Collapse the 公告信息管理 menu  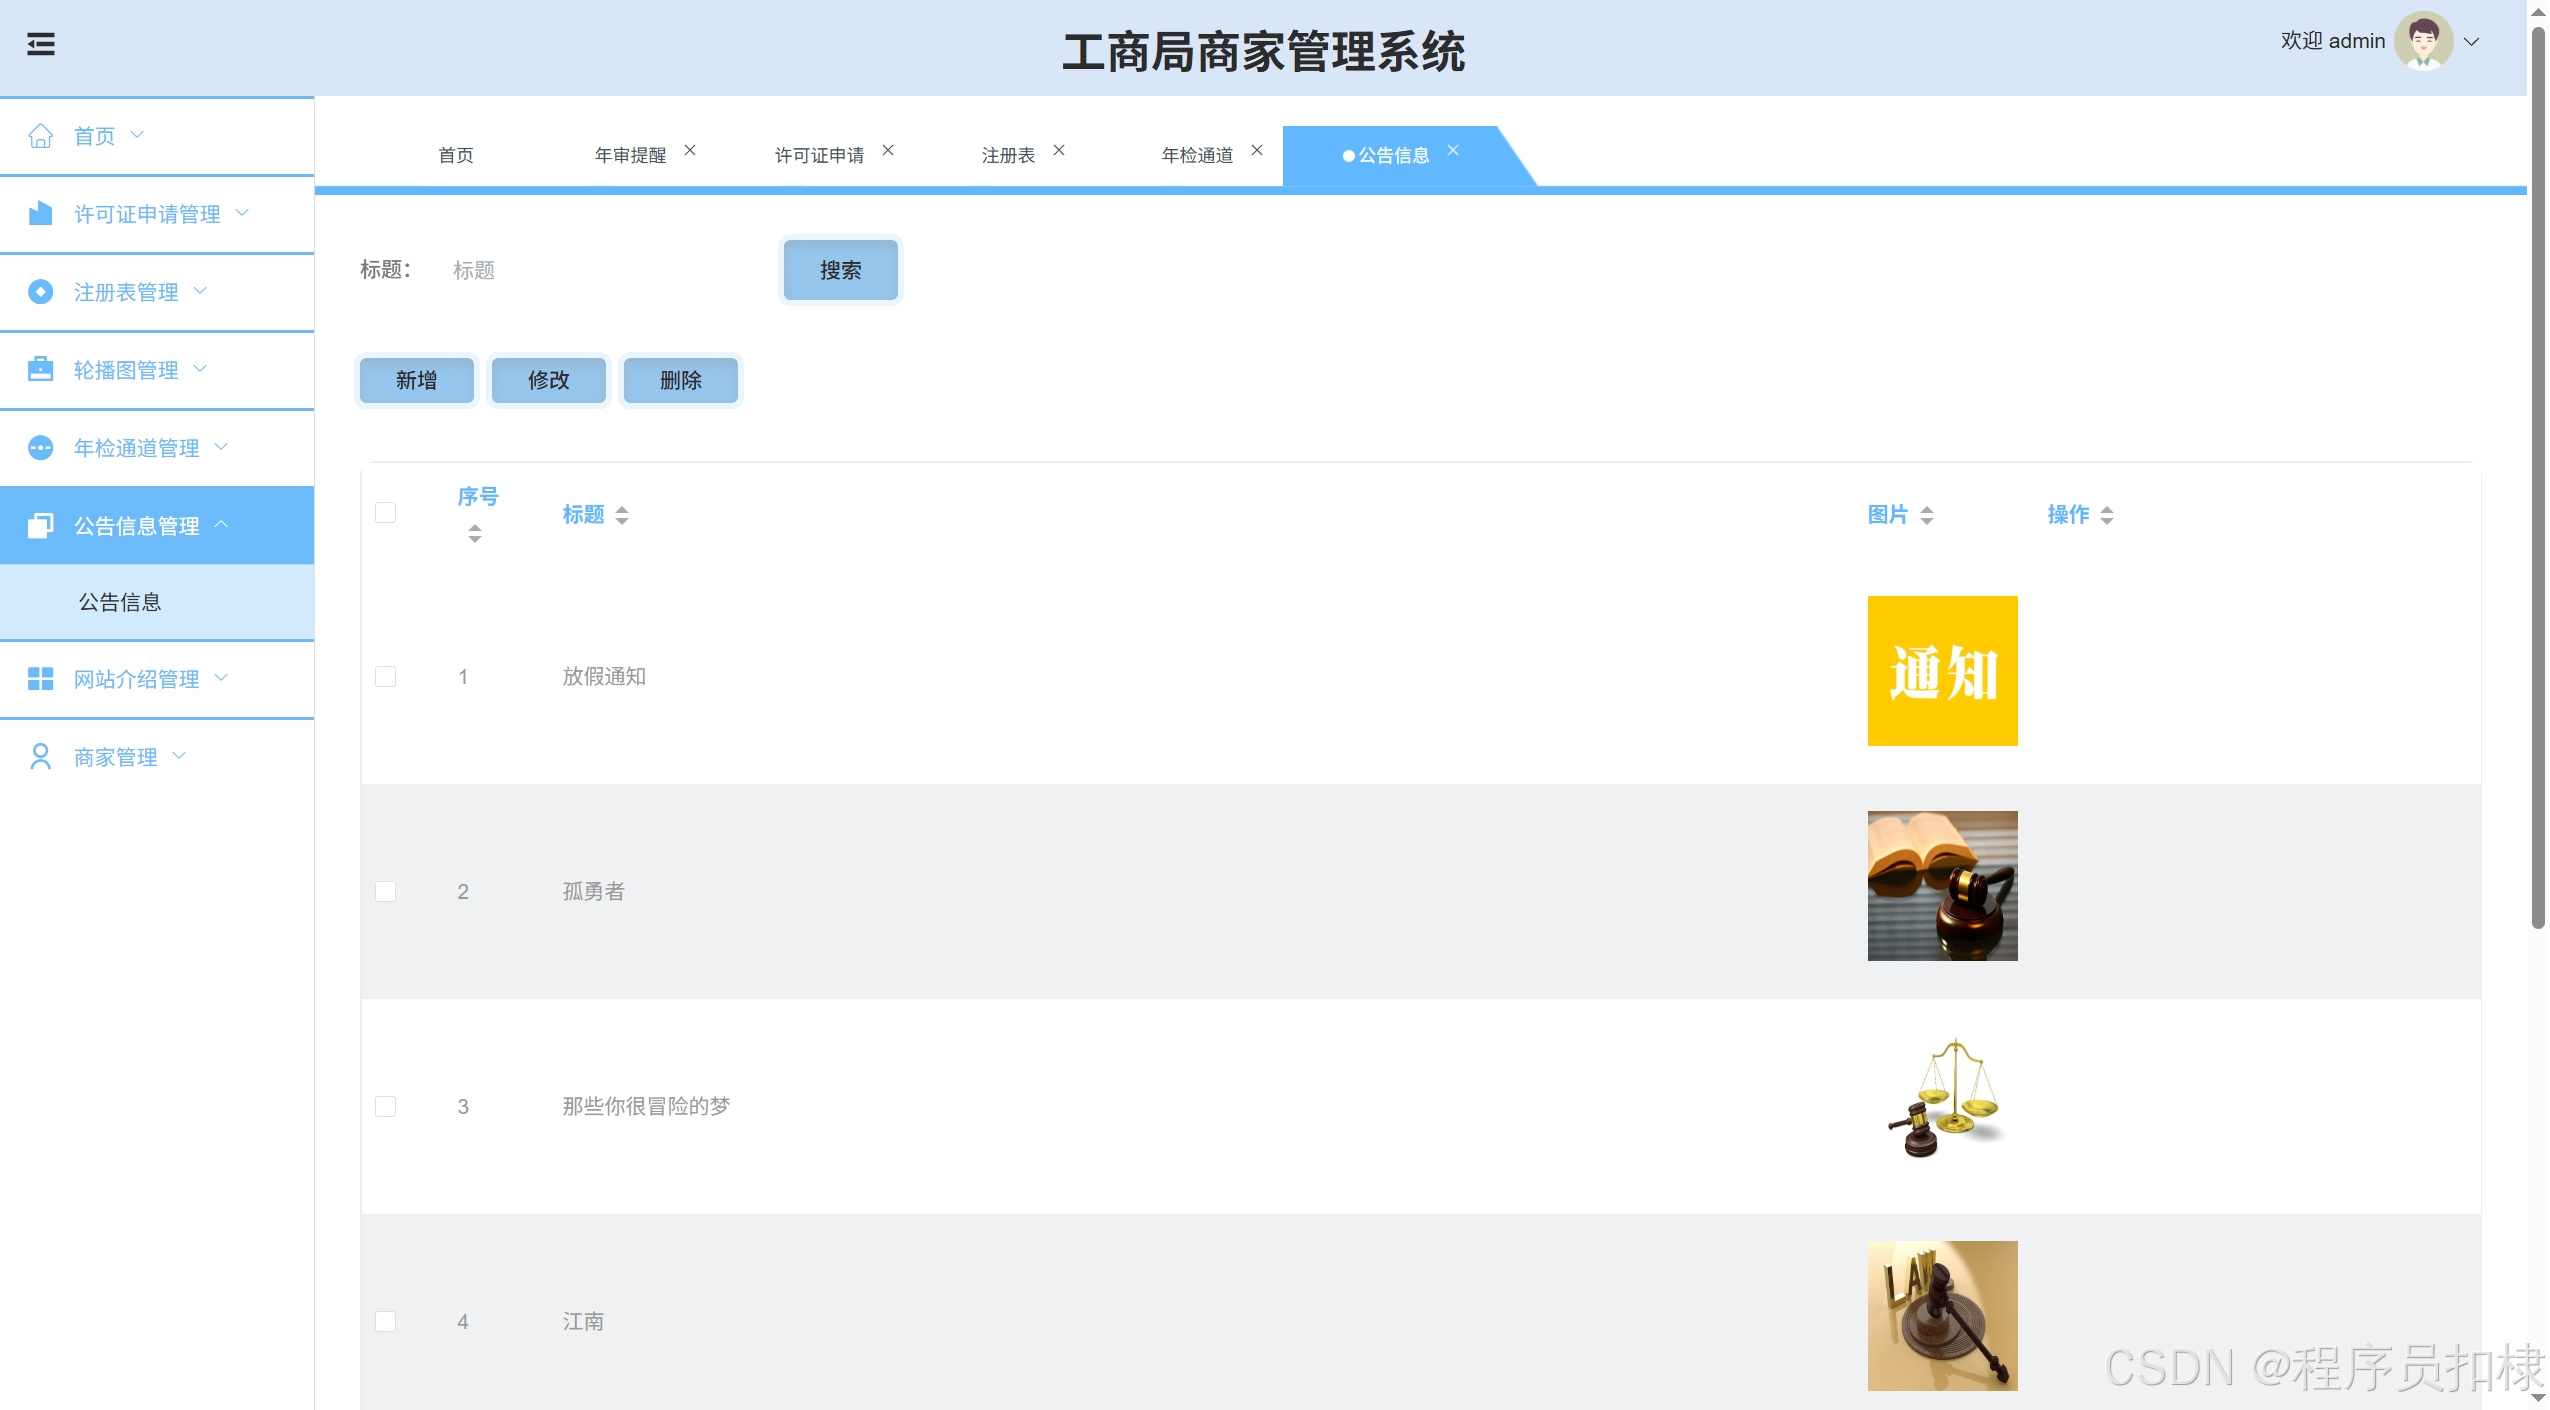[137, 526]
